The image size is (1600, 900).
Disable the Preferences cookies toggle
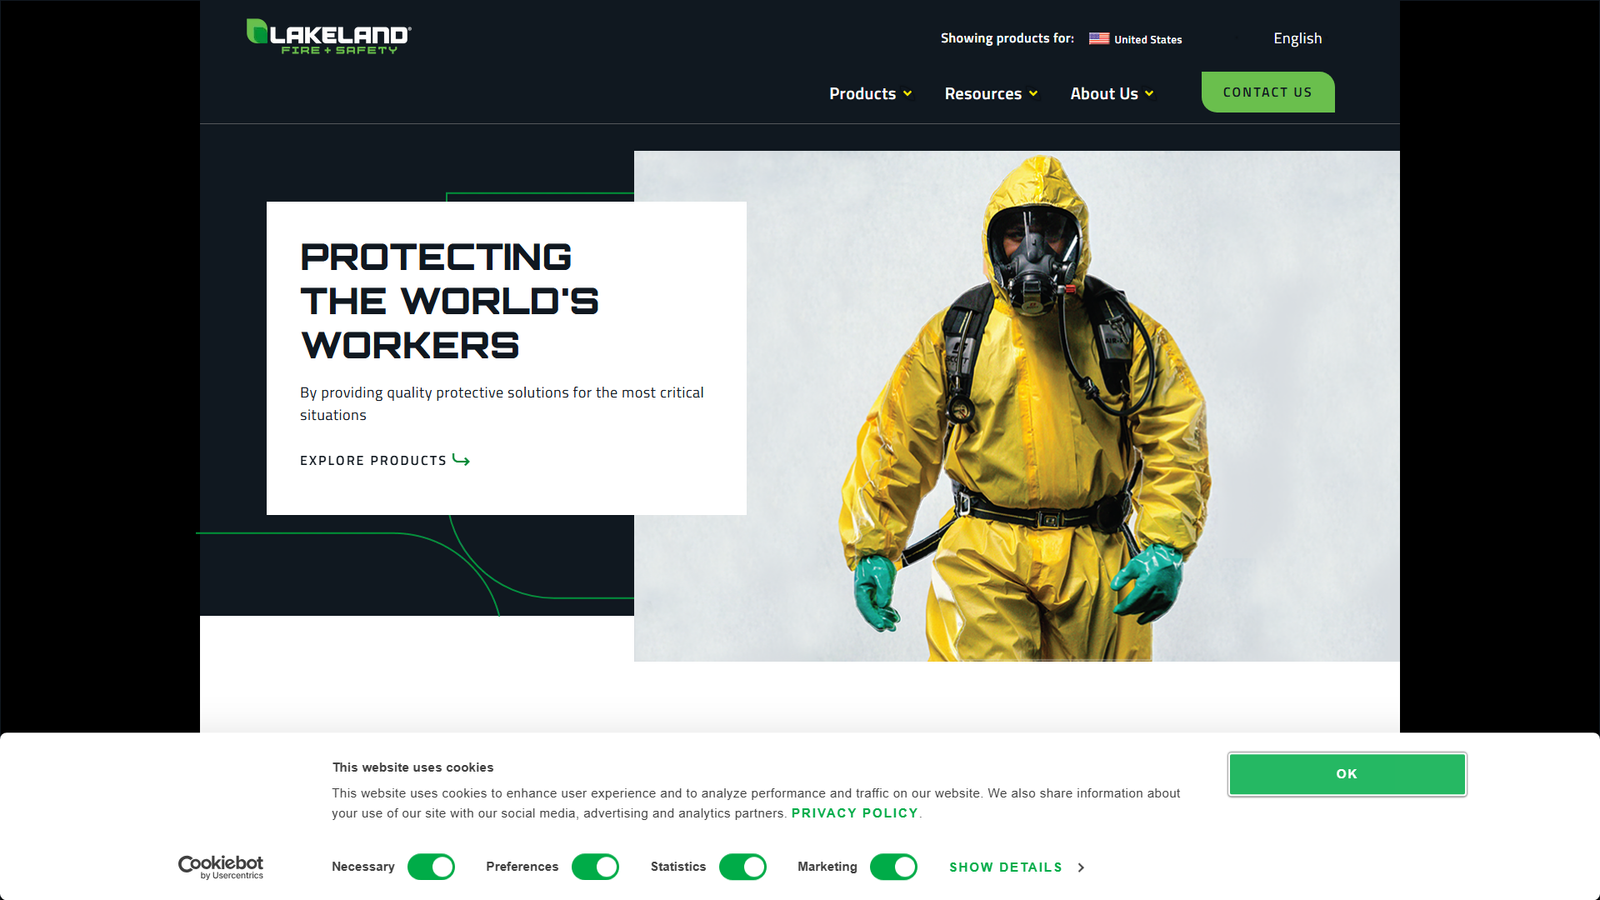pyautogui.click(x=595, y=867)
